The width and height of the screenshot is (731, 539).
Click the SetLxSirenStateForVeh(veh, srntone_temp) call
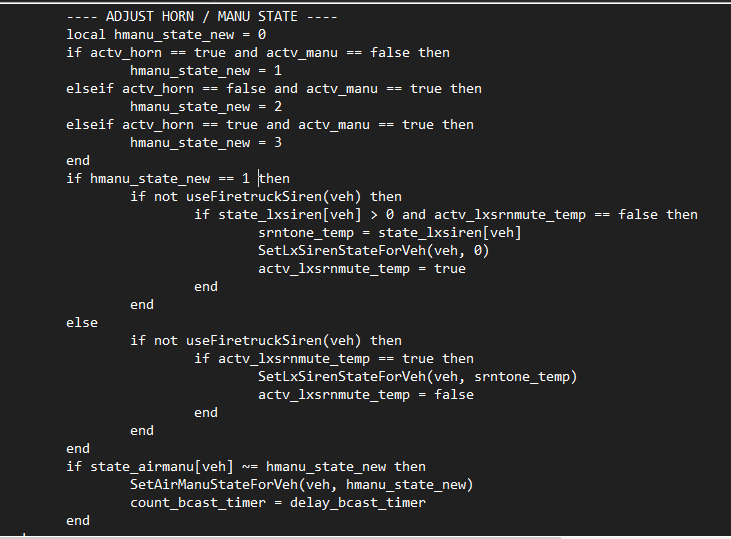pyautogui.click(x=417, y=376)
